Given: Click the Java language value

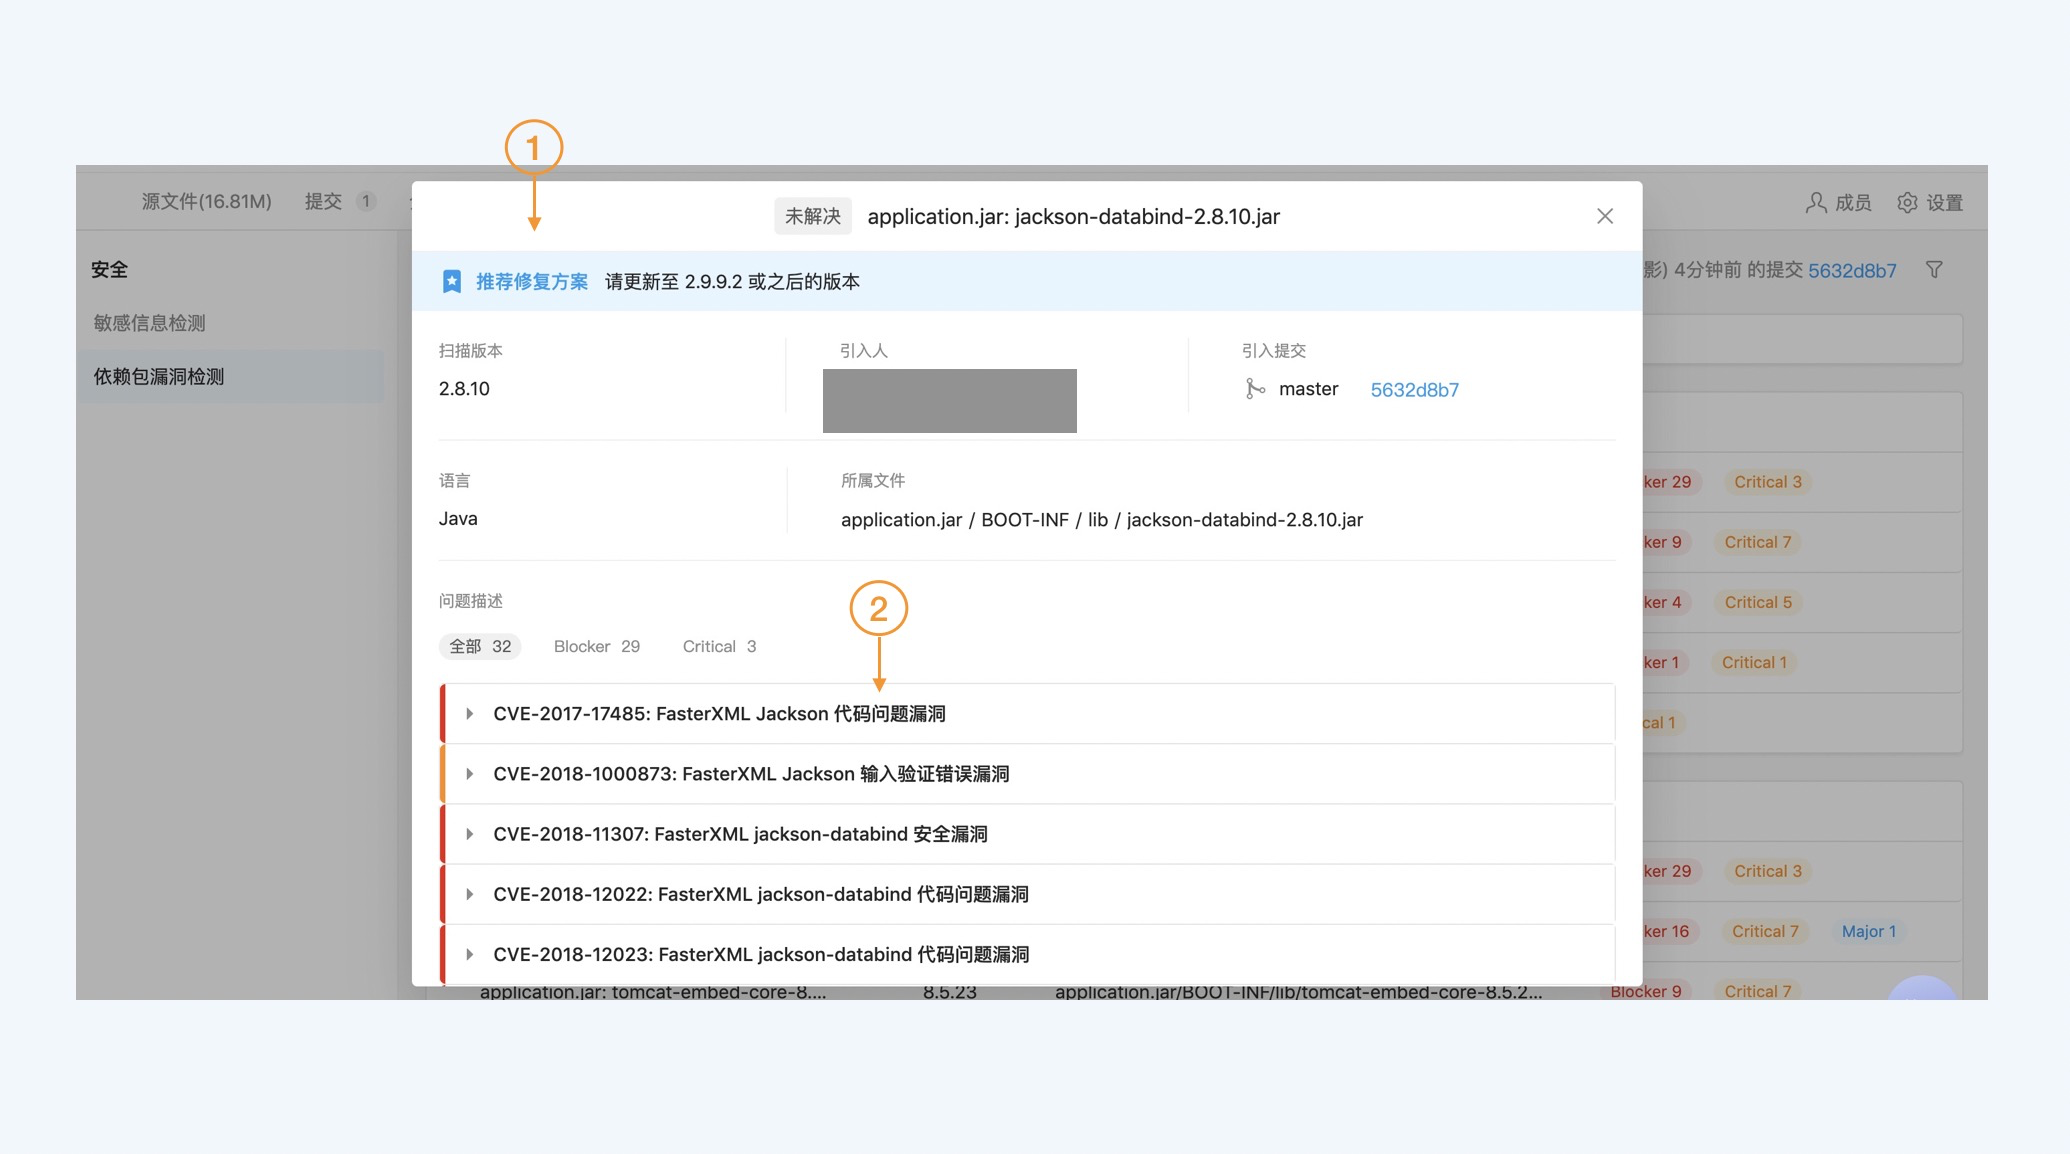Looking at the screenshot, I should [x=458, y=519].
